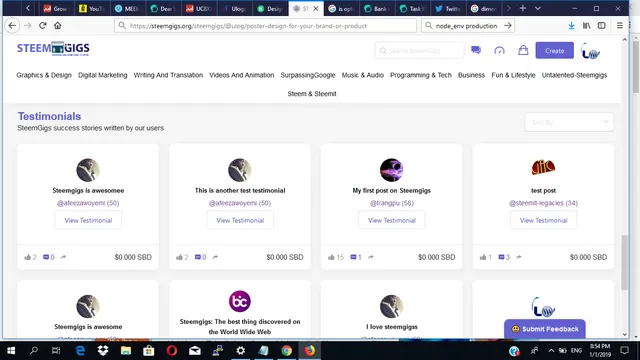The image size is (640, 360).
Task: Click the Search SteemGigs field
Action: coord(420,51)
